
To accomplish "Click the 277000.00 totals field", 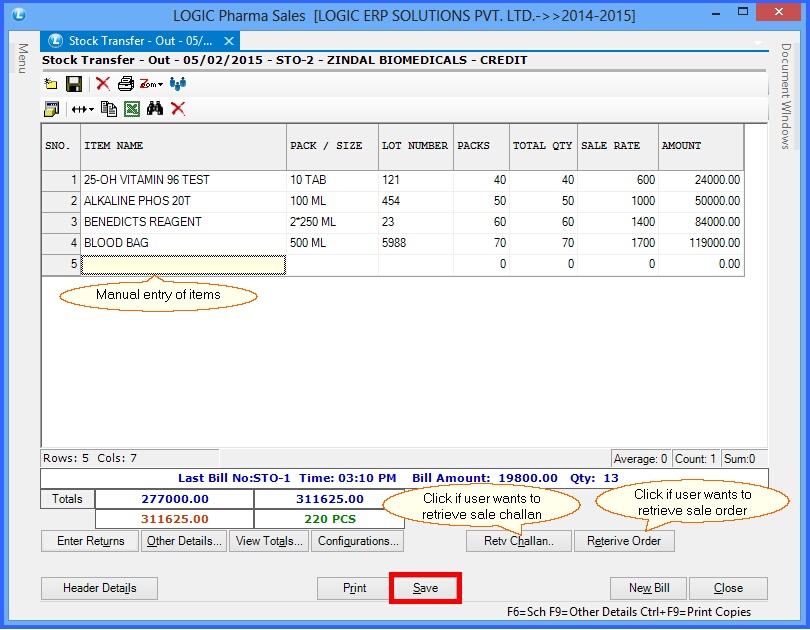I will [x=175, y=499].
